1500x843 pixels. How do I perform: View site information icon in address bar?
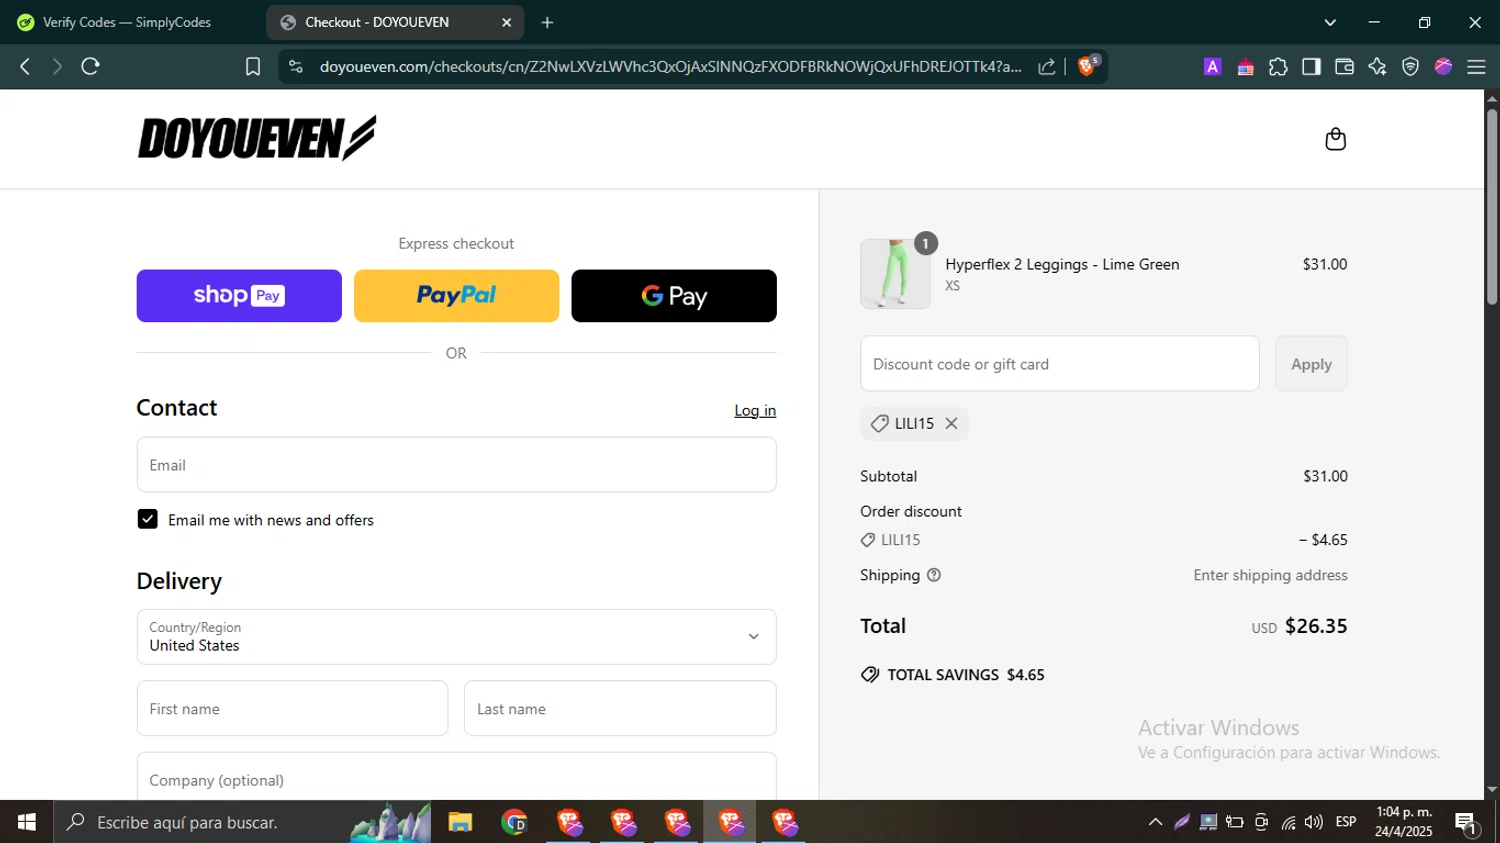(x=295, y=67)
